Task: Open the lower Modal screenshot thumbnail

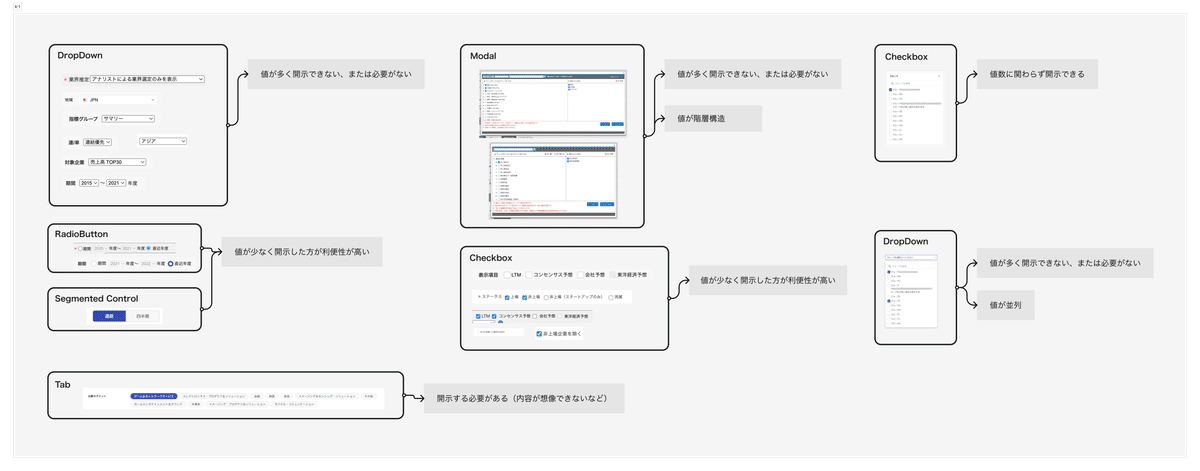Action: tap(554, 180)
